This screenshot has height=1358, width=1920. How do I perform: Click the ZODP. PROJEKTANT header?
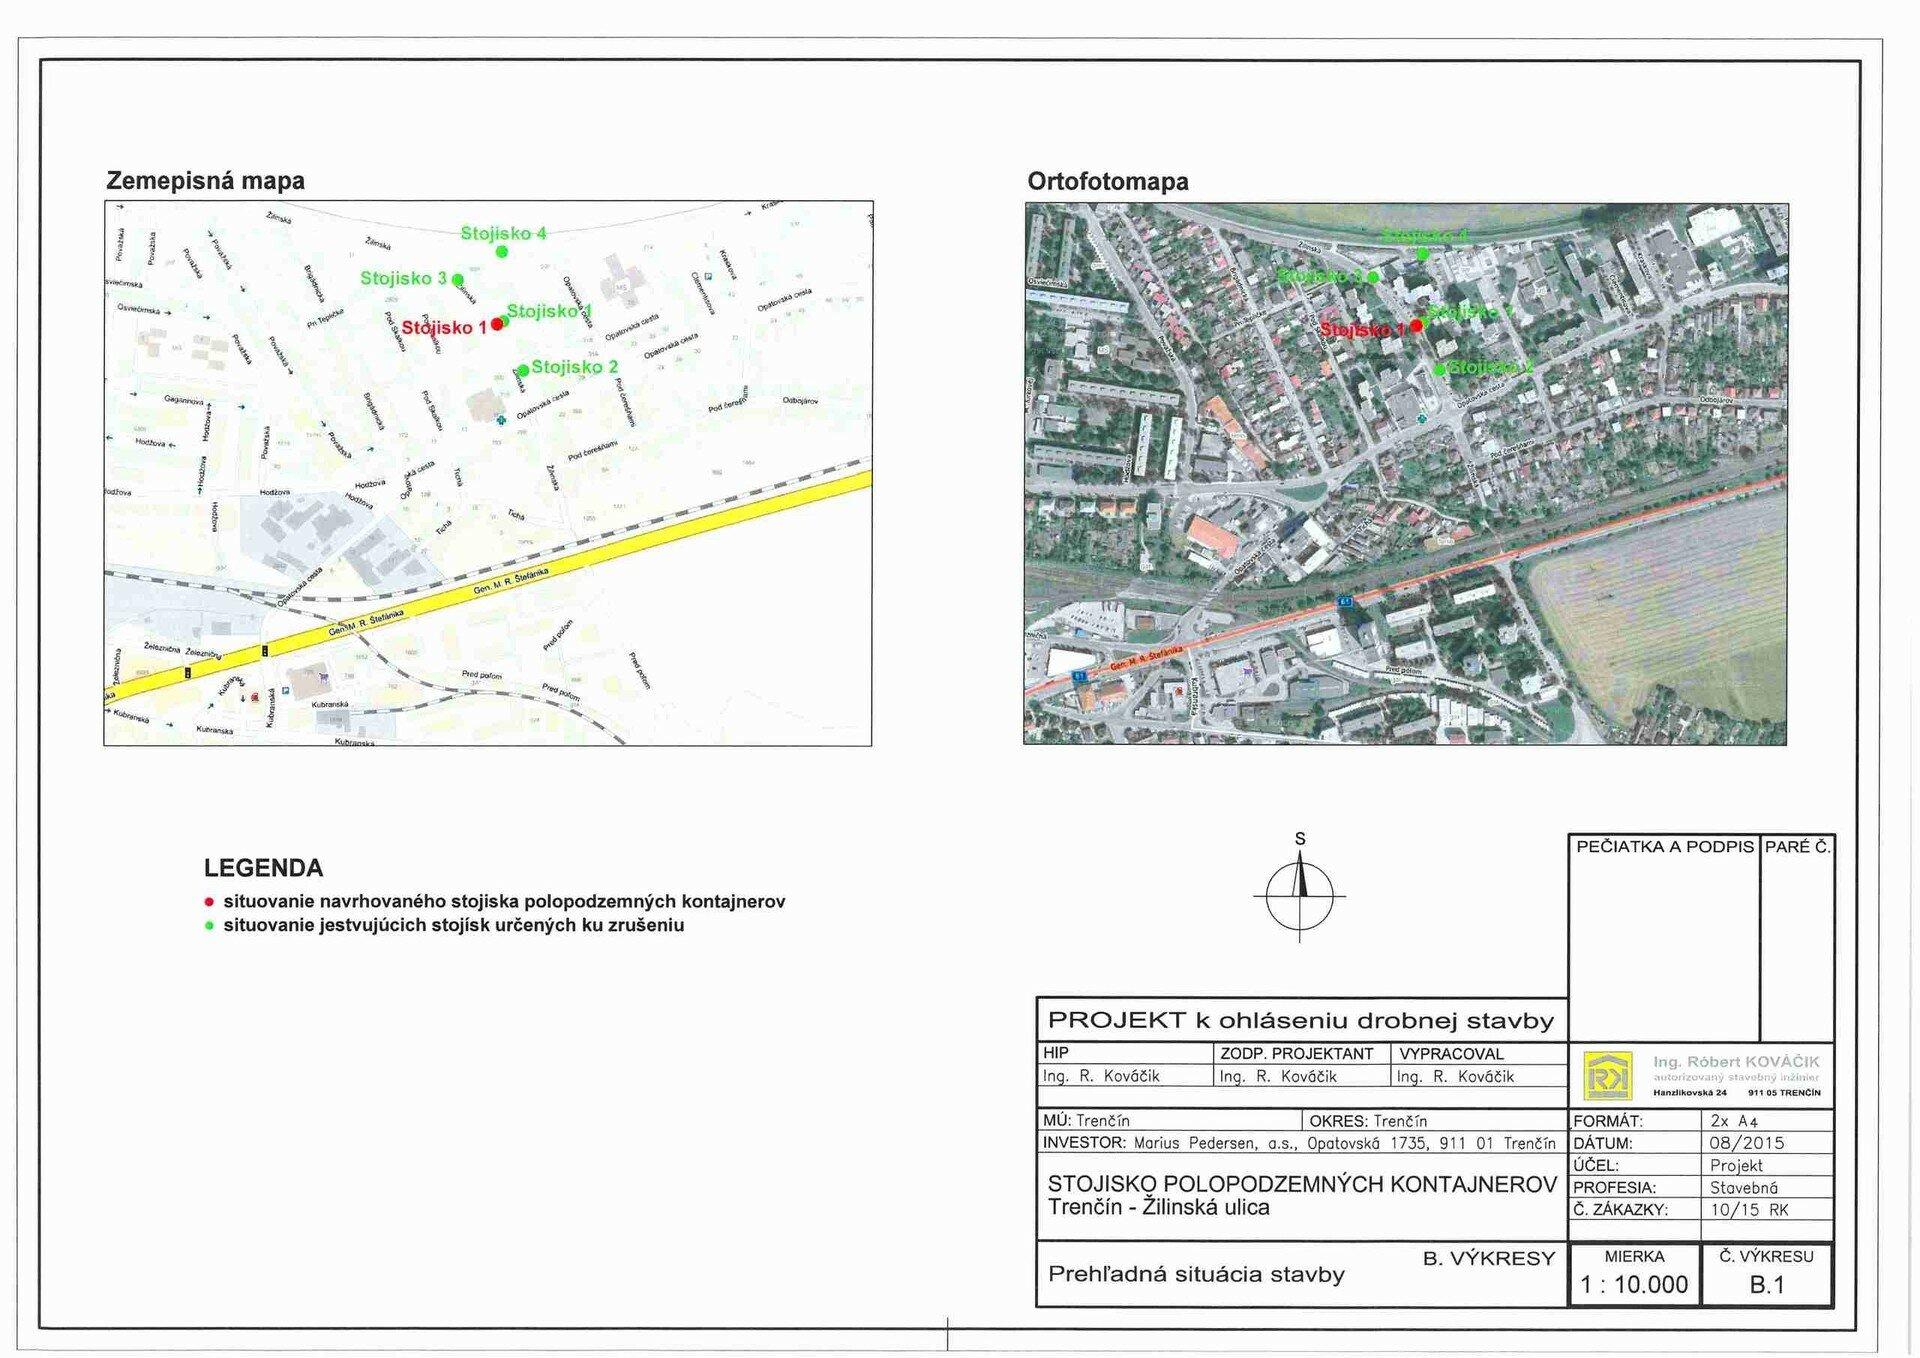pos(1297,1054)
